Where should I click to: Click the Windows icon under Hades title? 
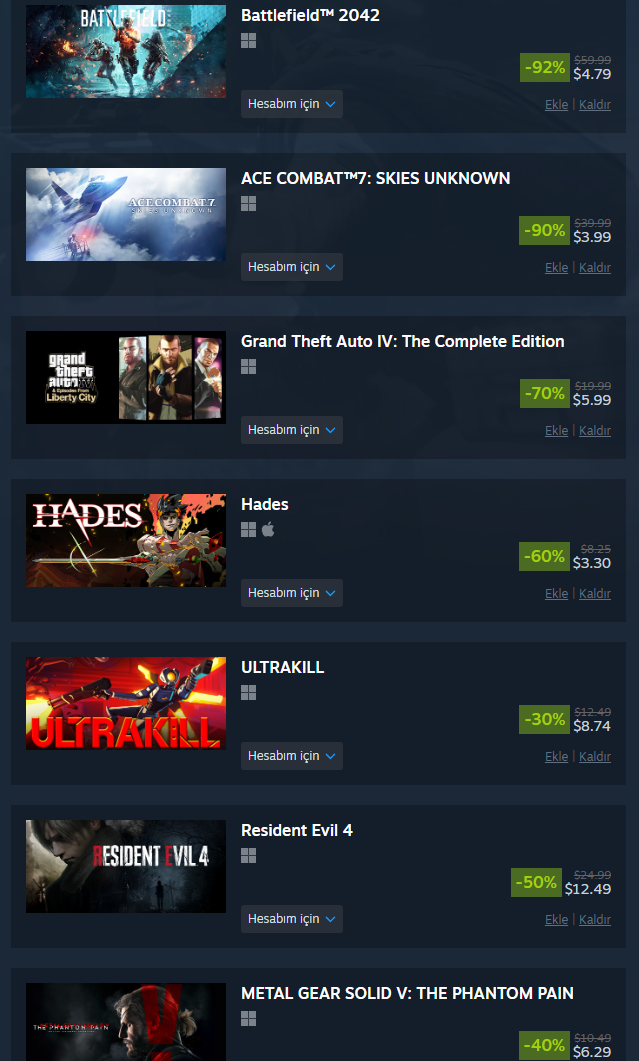tap(248, 530)
